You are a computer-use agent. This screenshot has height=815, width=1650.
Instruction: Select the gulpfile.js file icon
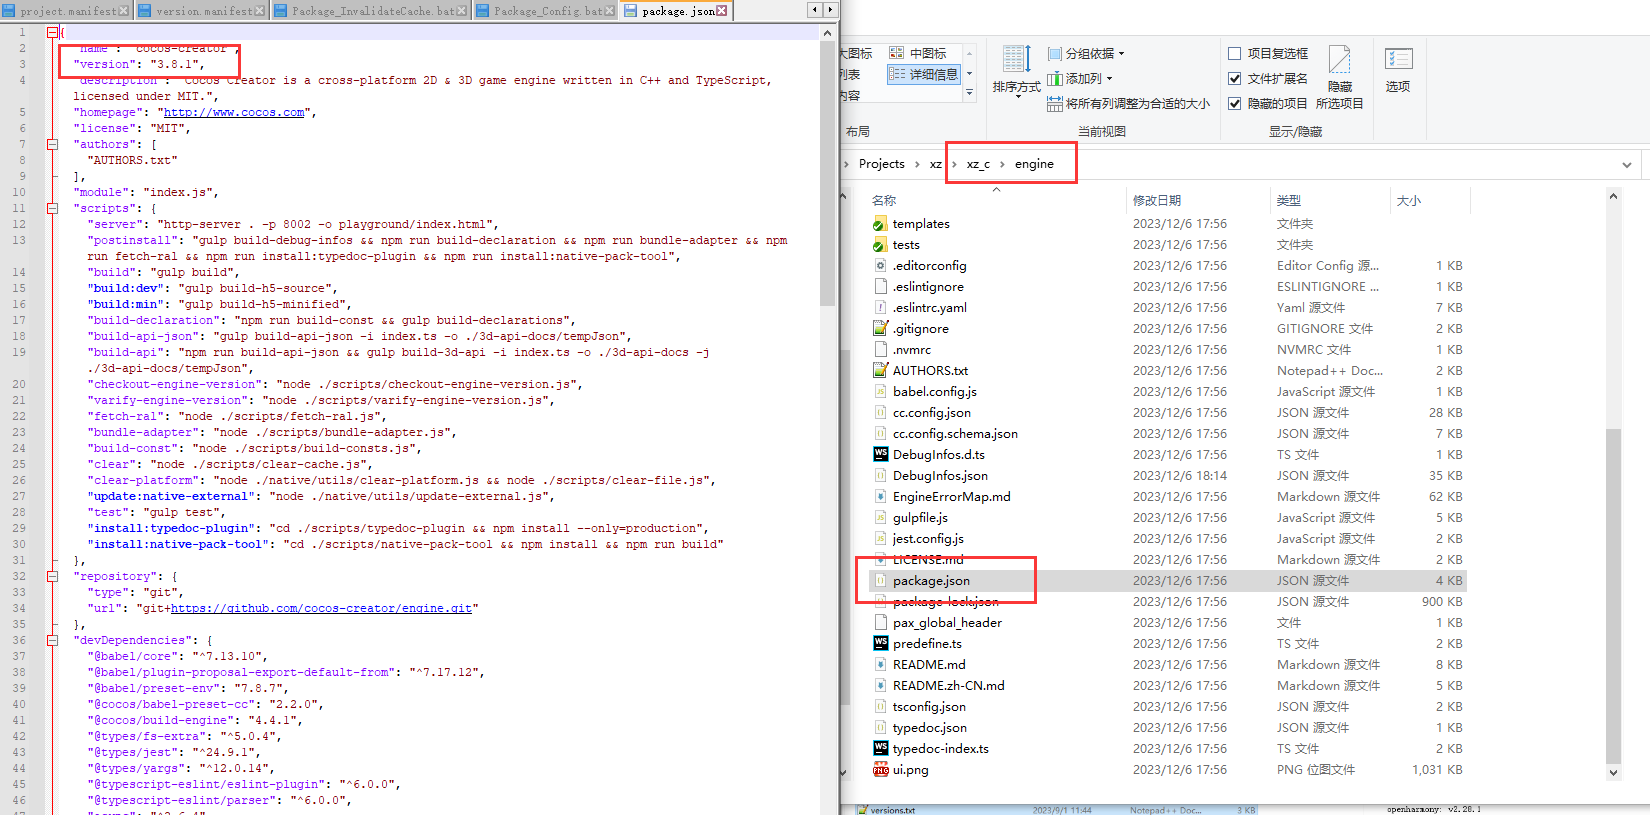880,518
